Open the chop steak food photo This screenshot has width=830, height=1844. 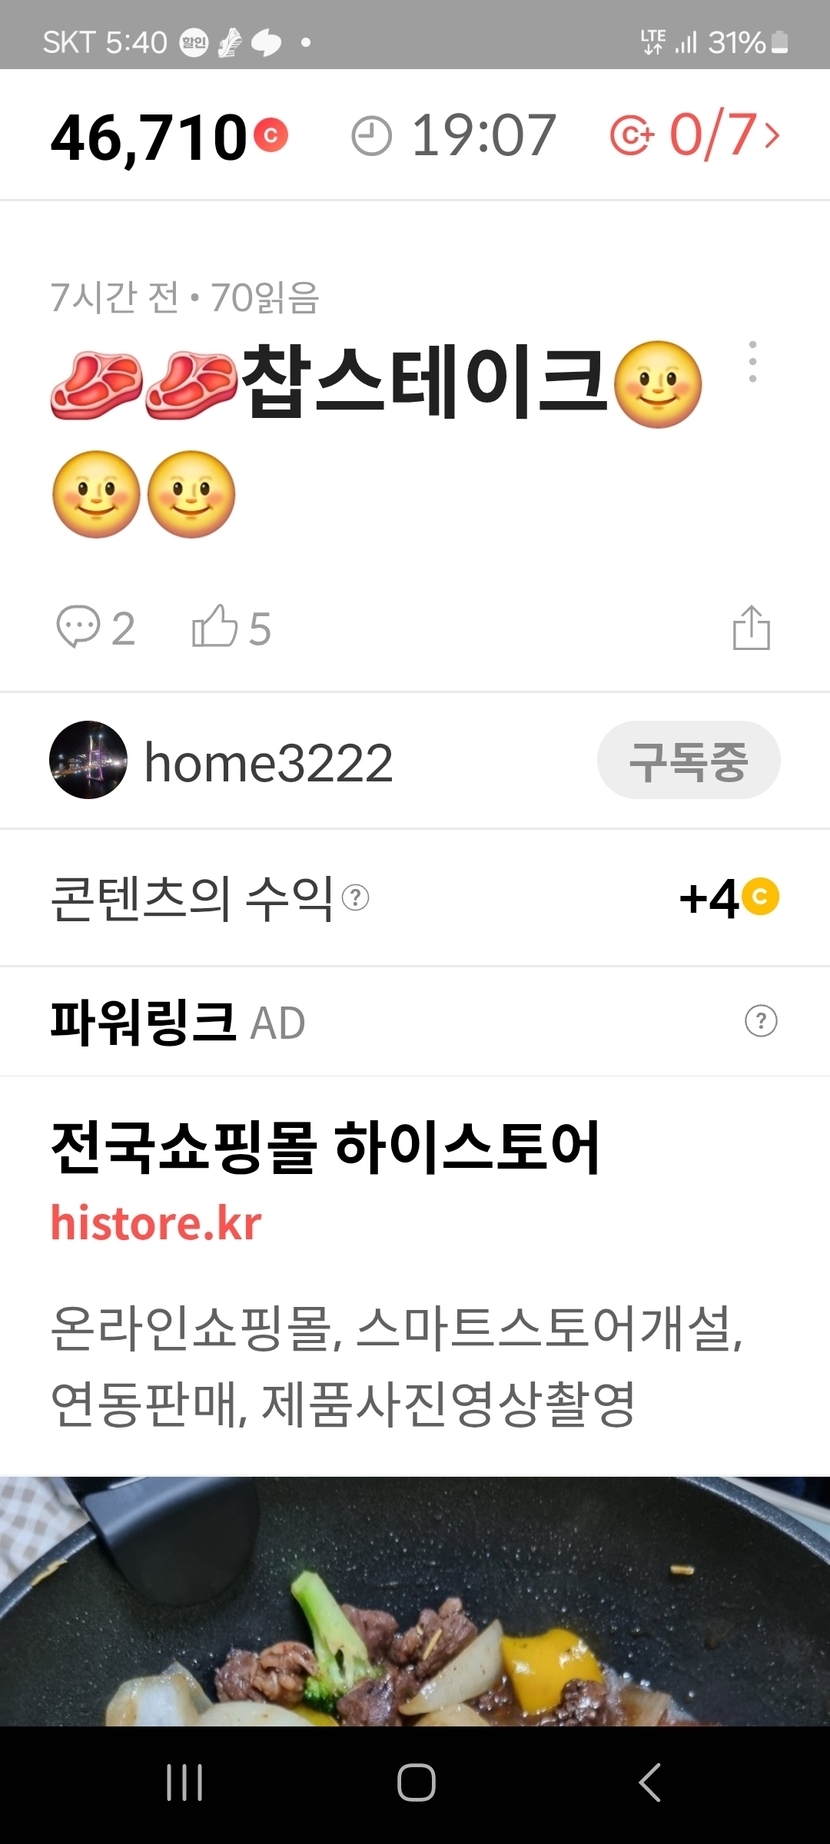coord(415,1601)
